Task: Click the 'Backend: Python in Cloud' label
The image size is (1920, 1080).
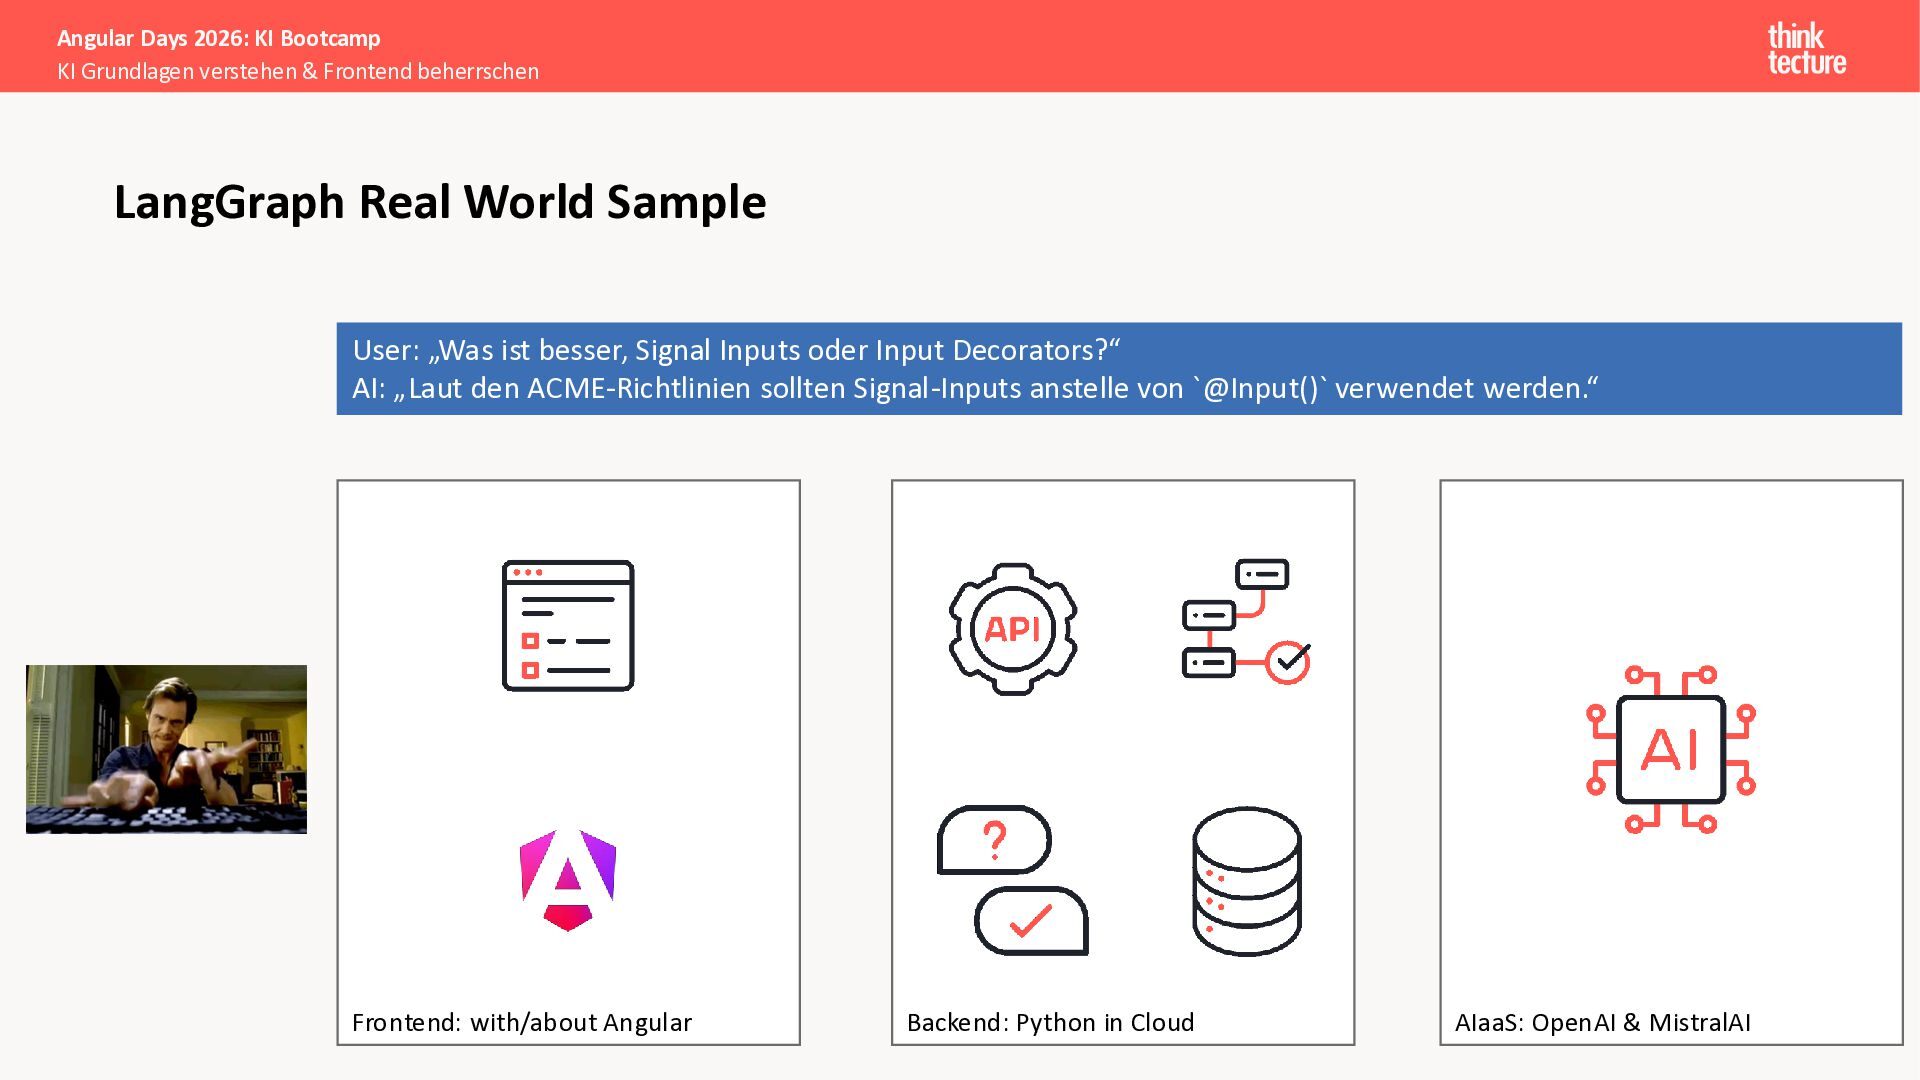Action: click(x=1050, y=1022)
